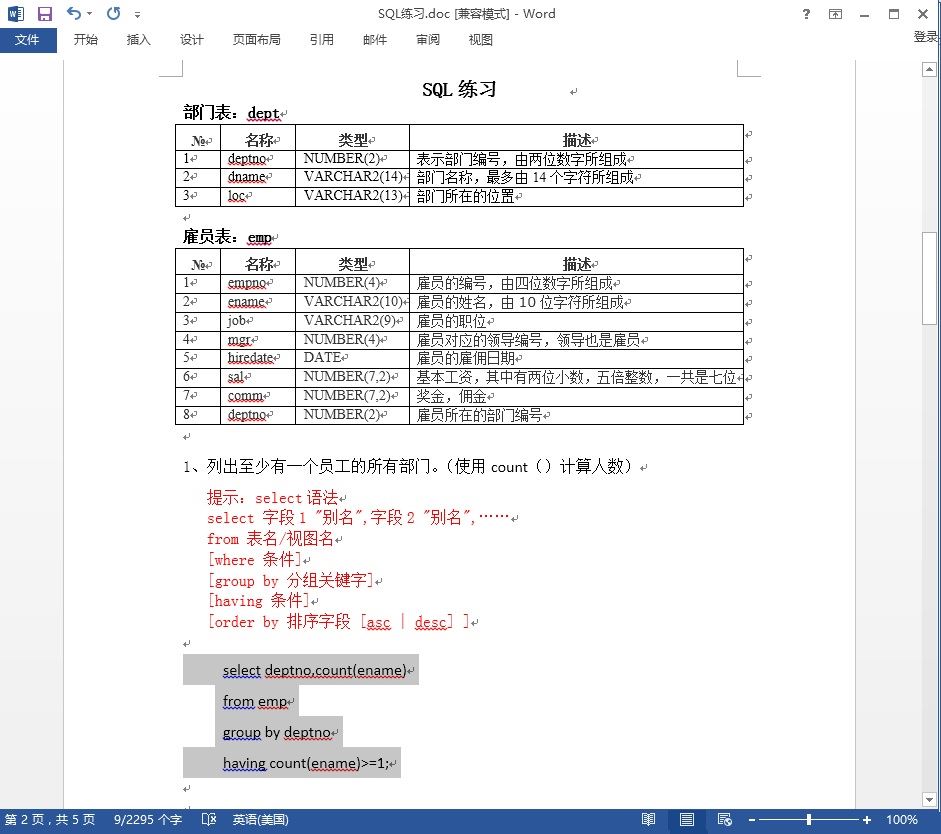Click the comm cell in emp table

tap(258, 396)
